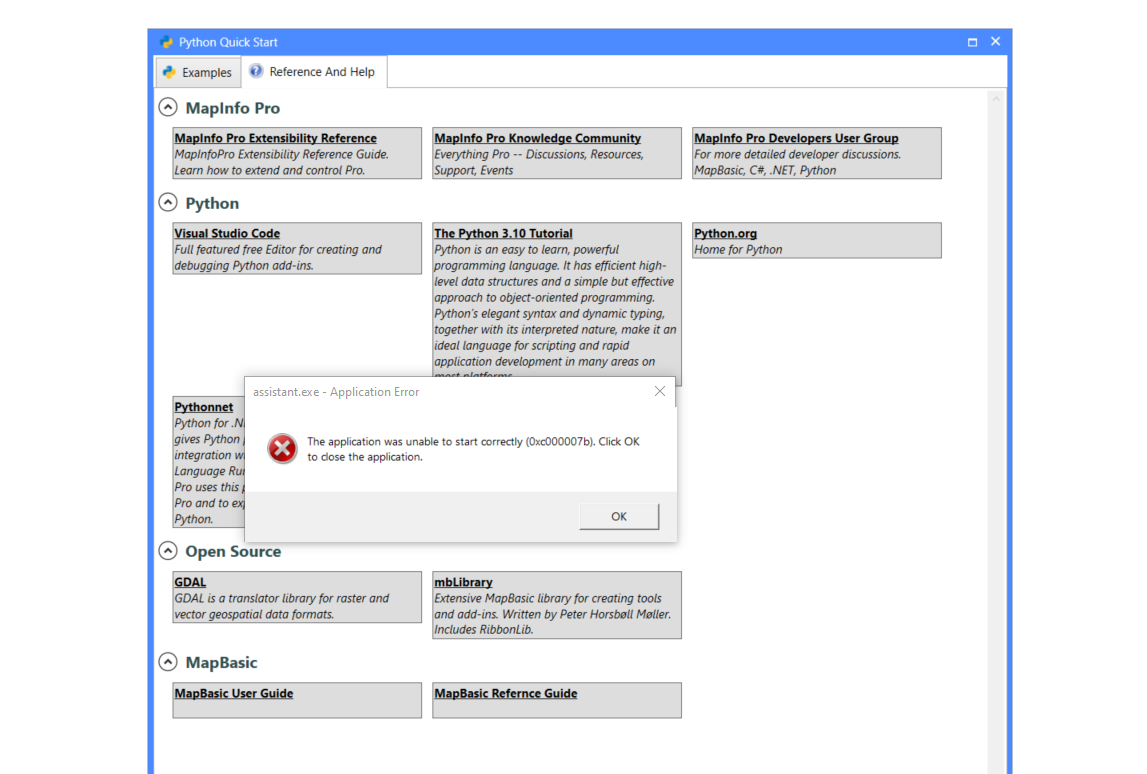This screenshot has width=1147, height=774.
Task: Open the MapBasic User Guide link
Action: pyautogui.click(x=233, y=694)
